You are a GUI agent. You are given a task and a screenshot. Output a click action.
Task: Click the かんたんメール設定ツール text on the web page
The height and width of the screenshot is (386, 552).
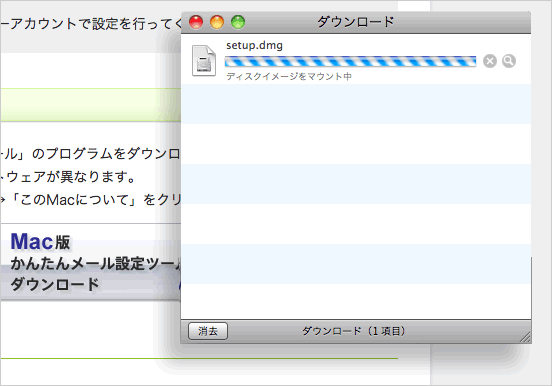click(95, 263)
